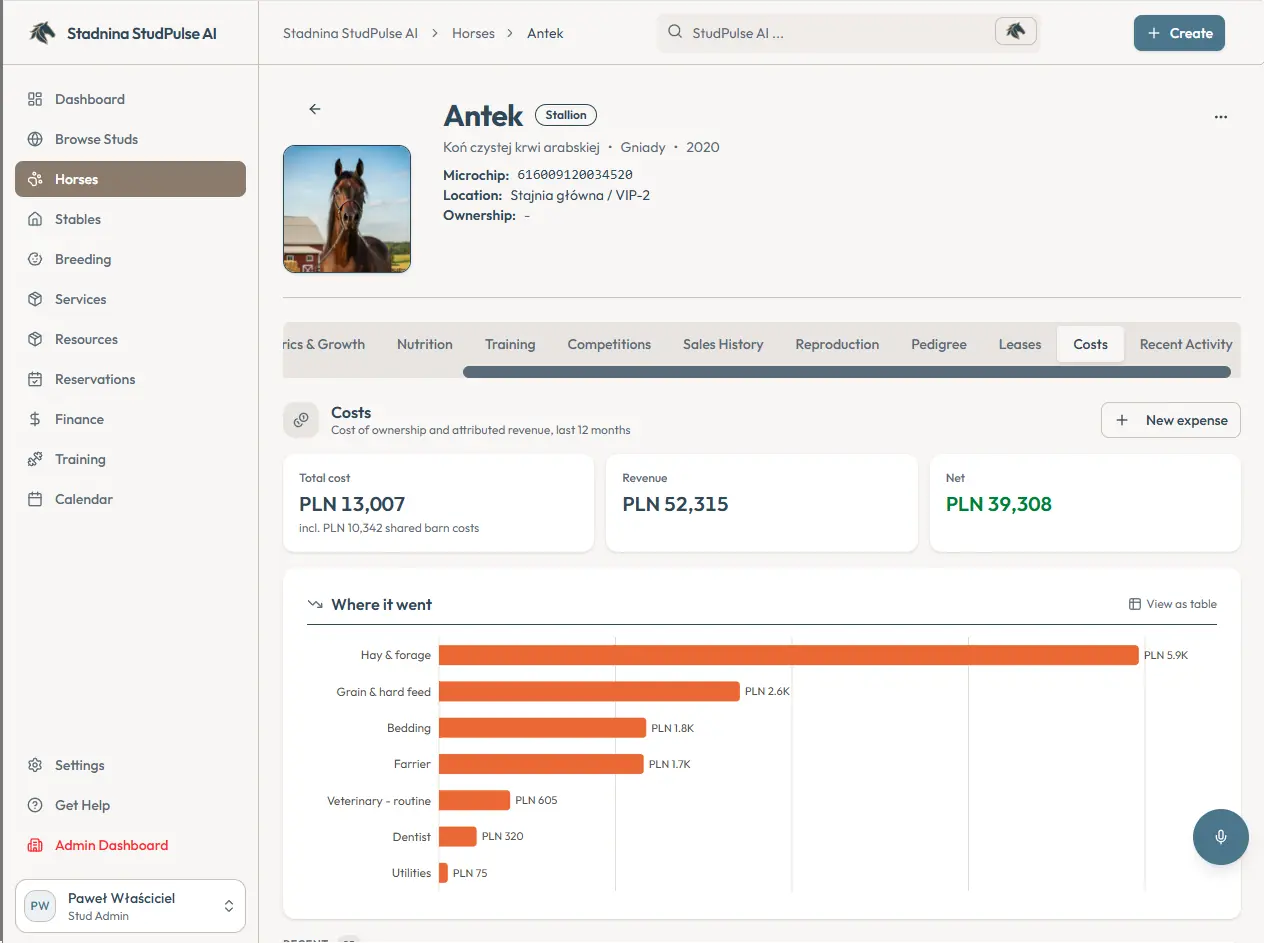Screen dimensions: 1264x943
Task: Click the microphone voice assistant button
Action: point(1221,837)
